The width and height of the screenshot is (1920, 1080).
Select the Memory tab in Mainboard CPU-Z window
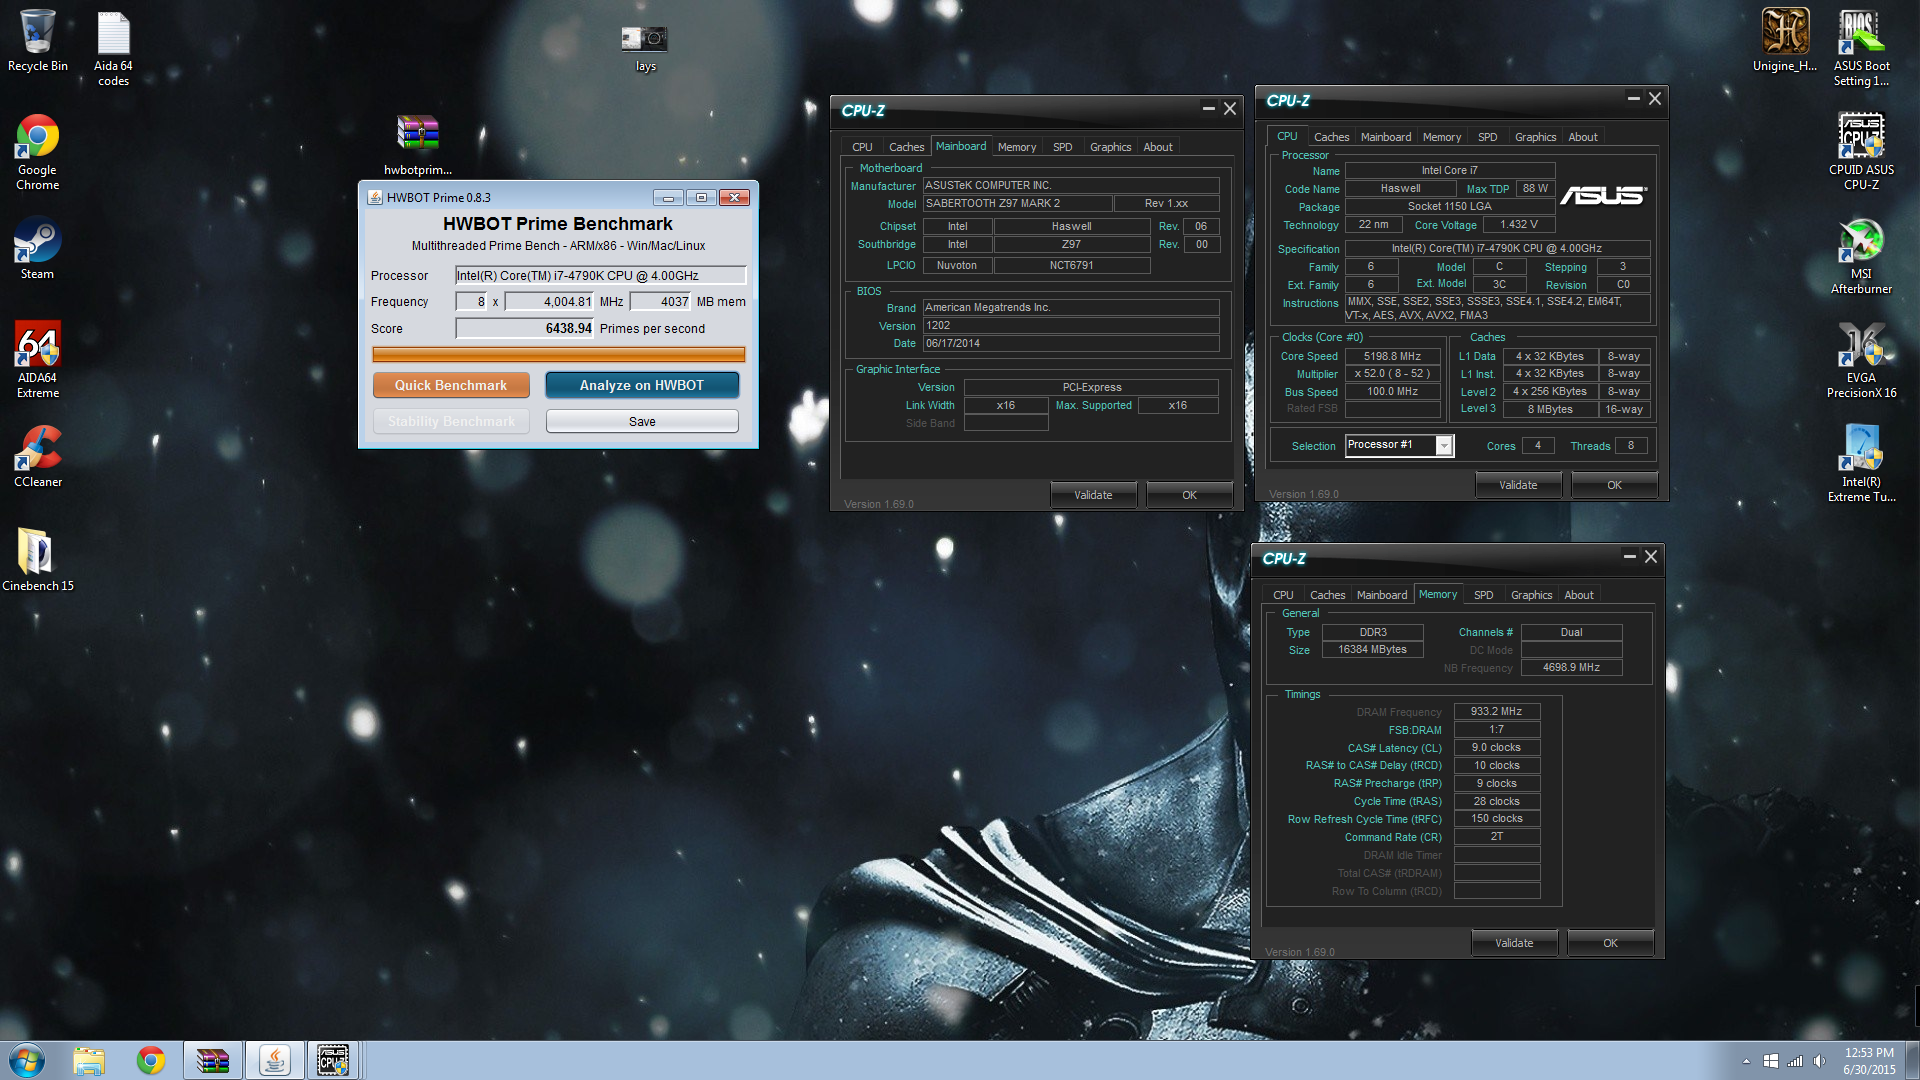point(1017,147)
